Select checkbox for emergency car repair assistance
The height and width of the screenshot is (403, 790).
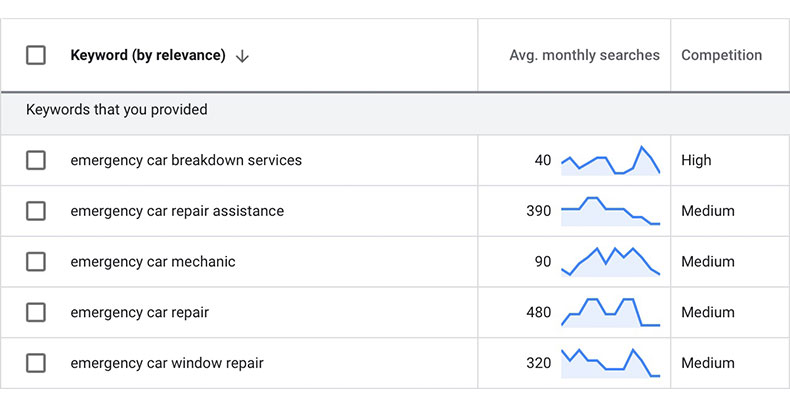point(36,211)
